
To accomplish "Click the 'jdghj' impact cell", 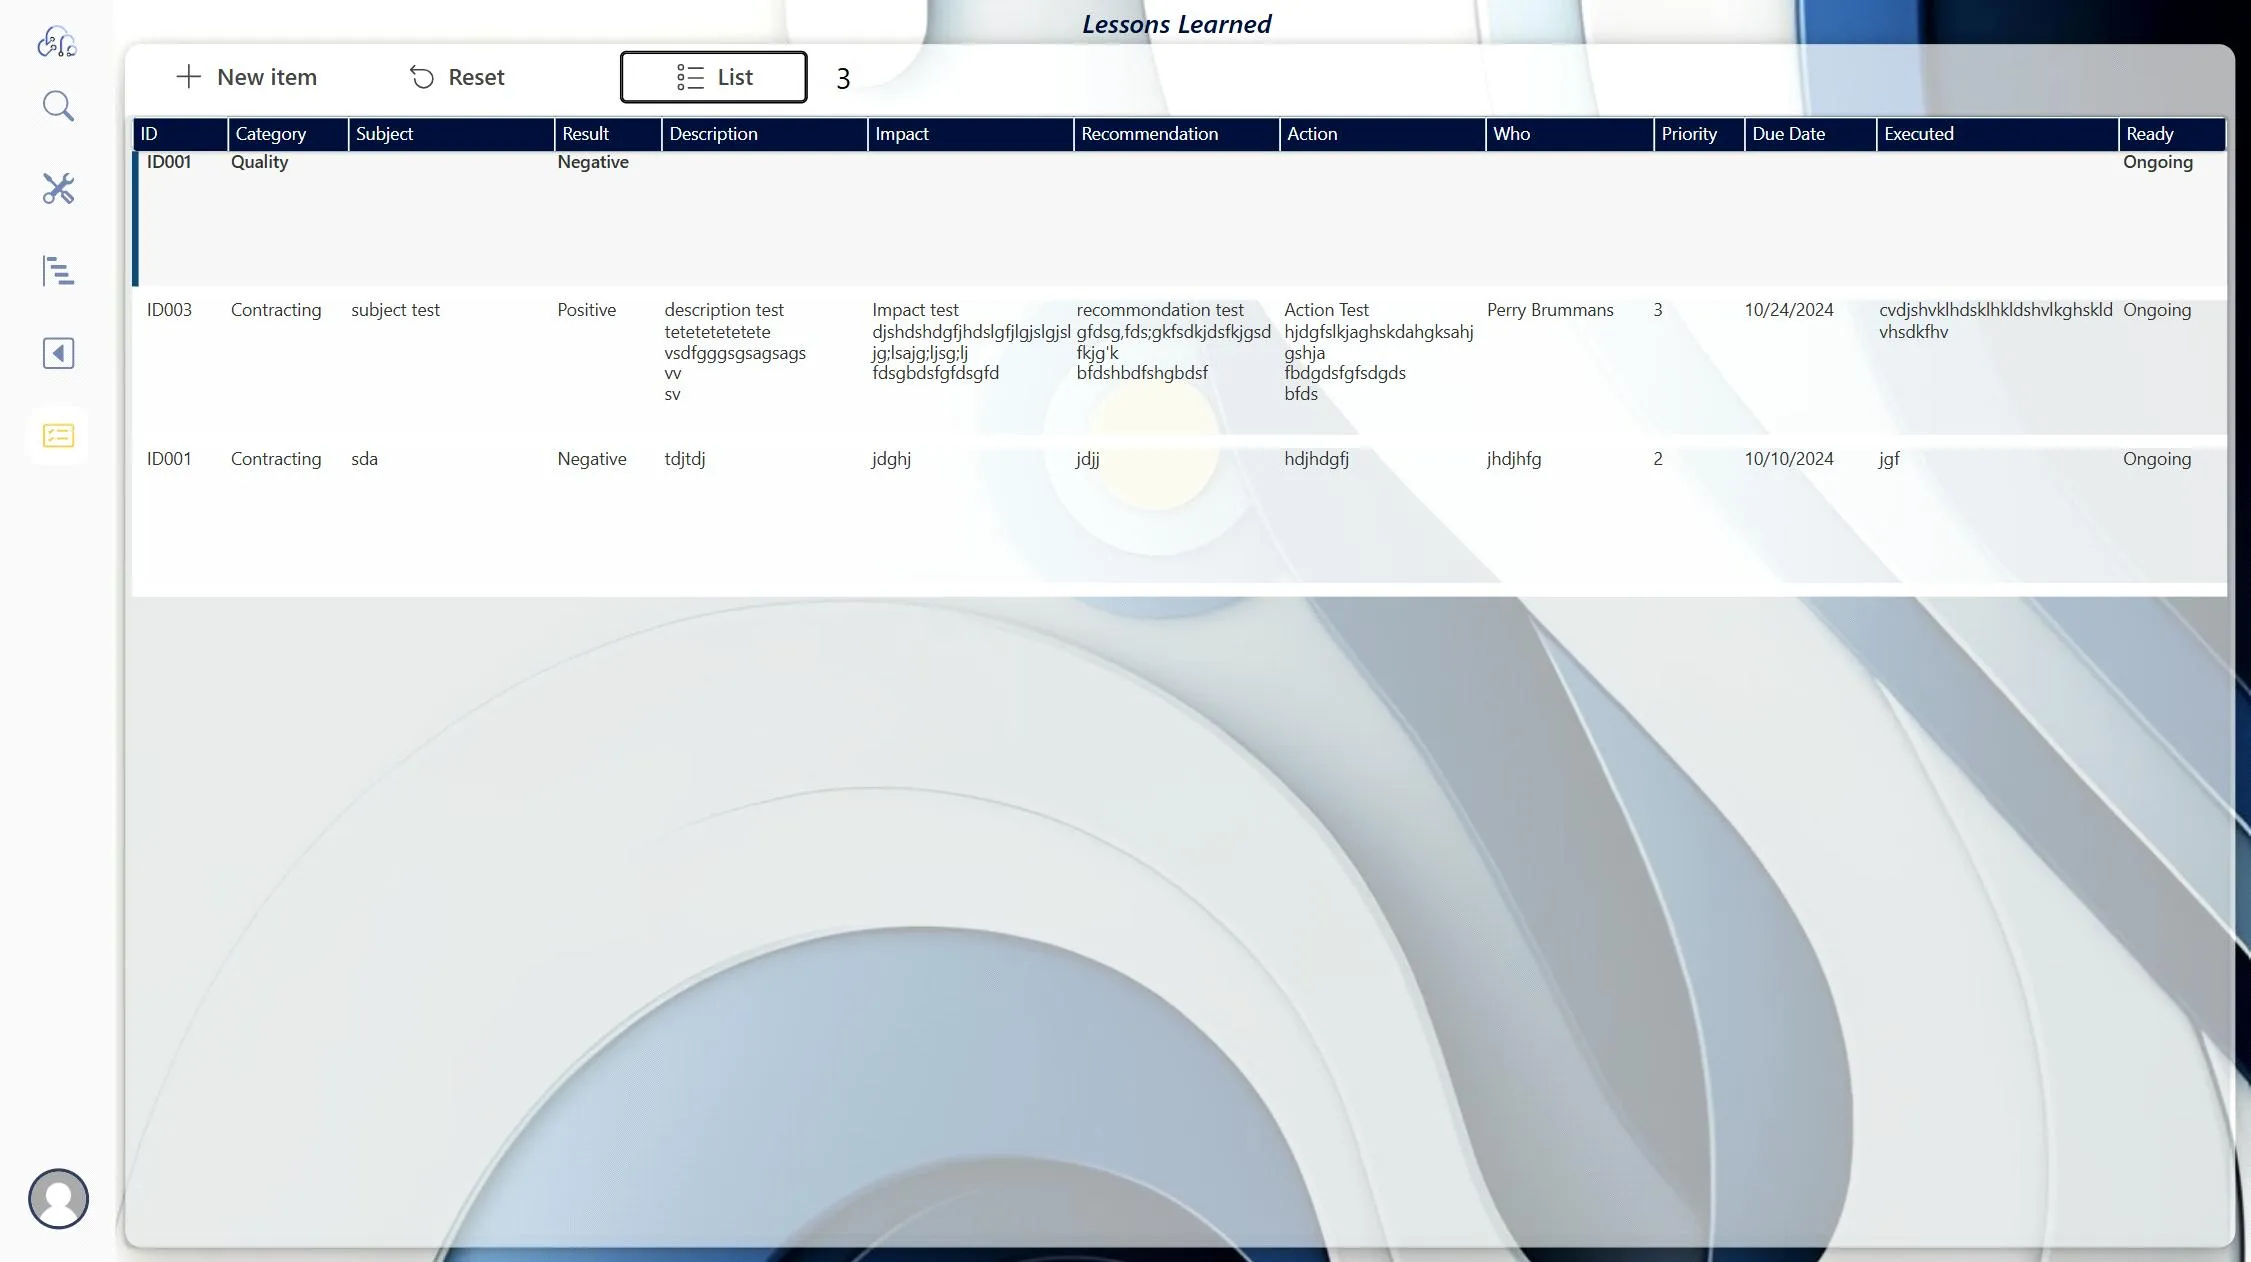I will click(891, 459).
